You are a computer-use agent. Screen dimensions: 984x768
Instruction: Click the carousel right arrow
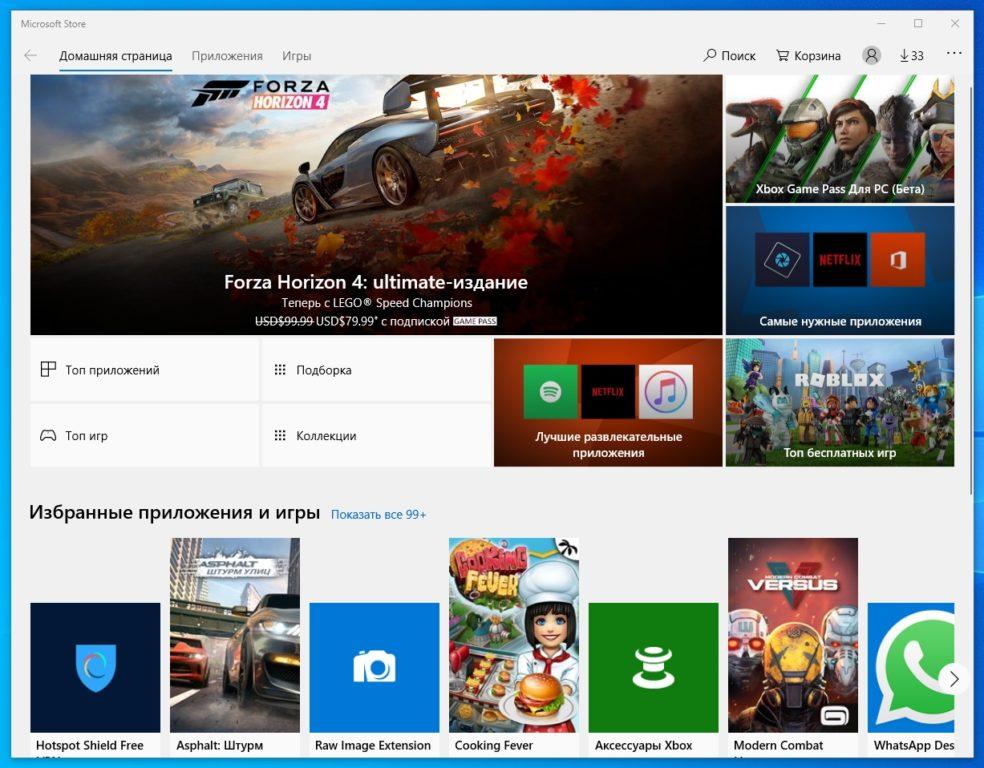[x=955, y=679]
